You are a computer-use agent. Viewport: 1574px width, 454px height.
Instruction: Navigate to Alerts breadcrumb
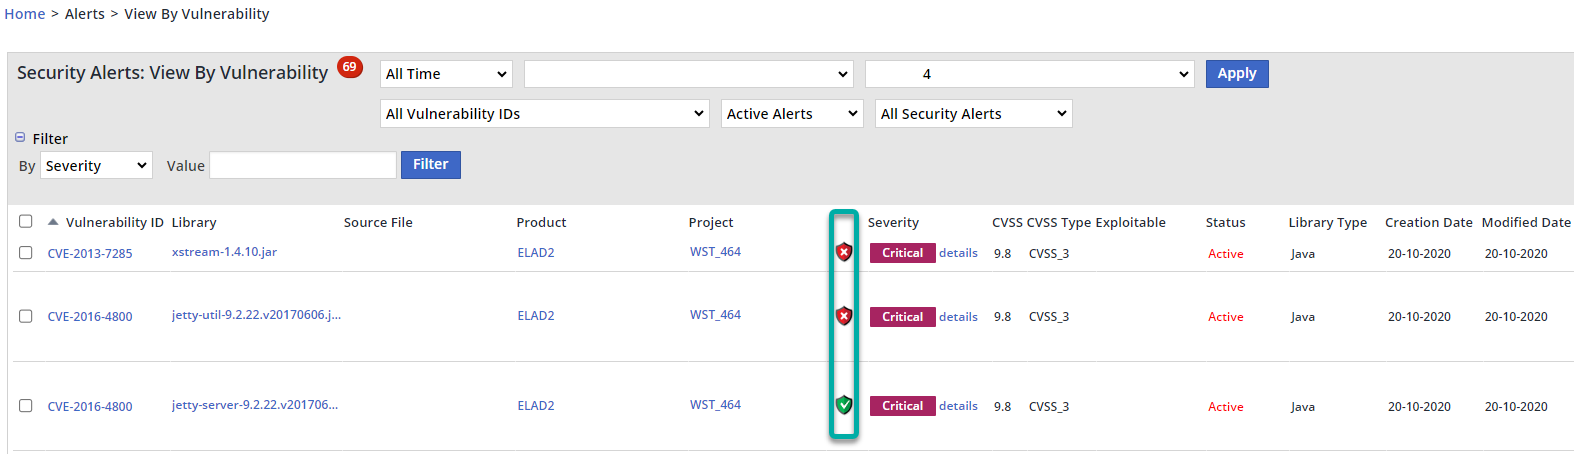point(85,14)
